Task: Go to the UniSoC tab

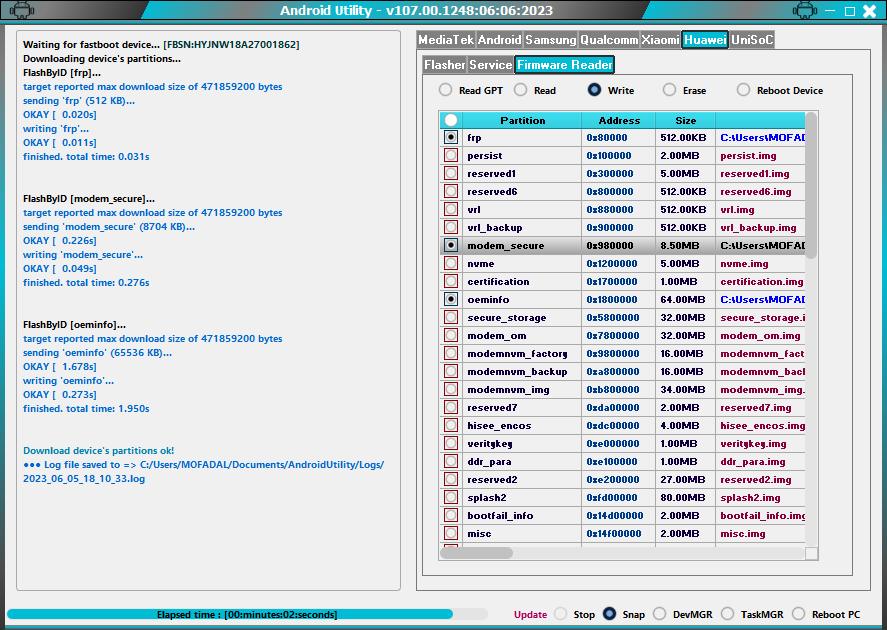Action: 752,40
